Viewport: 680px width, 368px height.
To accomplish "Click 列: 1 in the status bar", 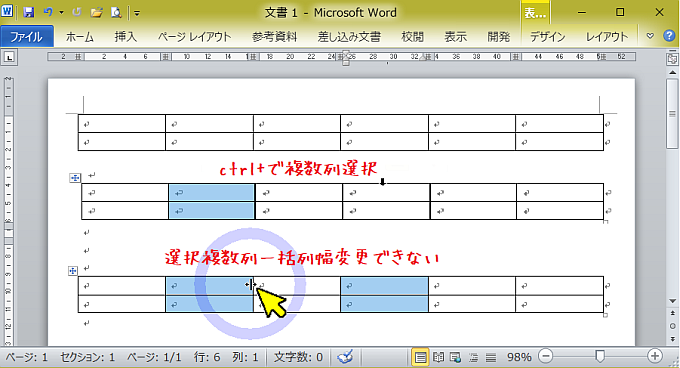I will coord(245,357).
